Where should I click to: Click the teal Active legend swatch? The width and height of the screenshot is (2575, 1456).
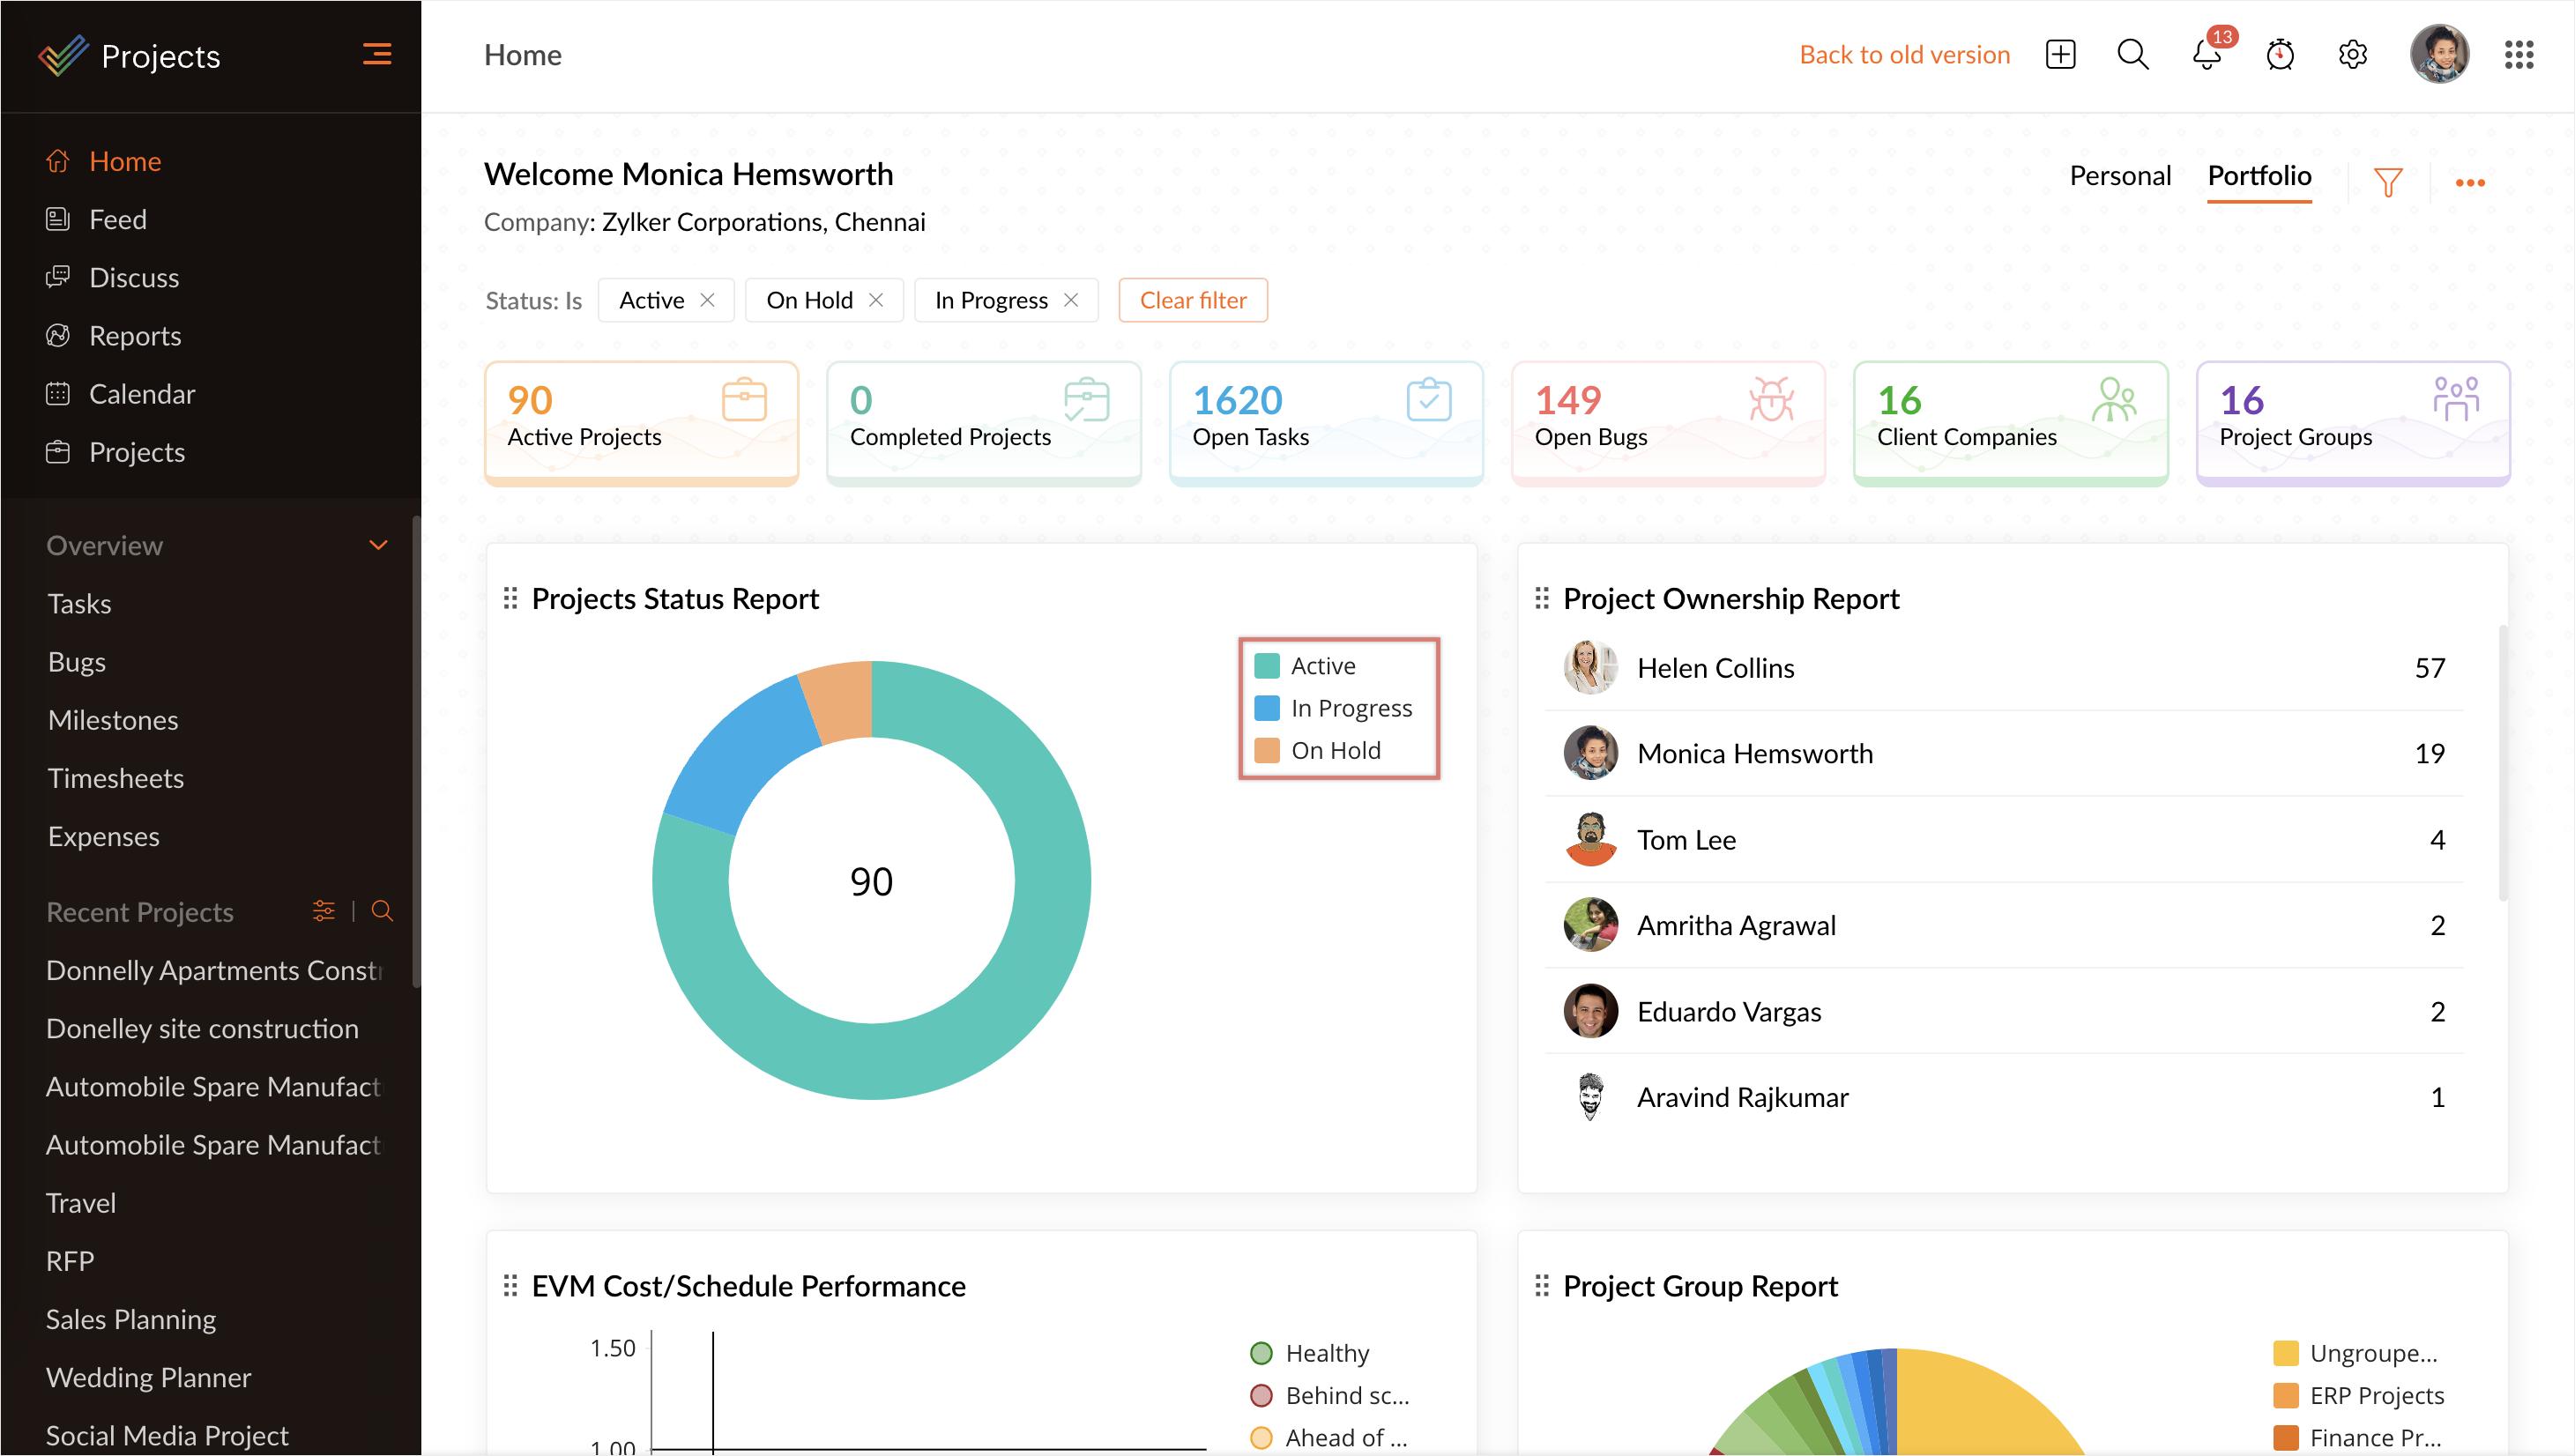[x=1266, y=666]
